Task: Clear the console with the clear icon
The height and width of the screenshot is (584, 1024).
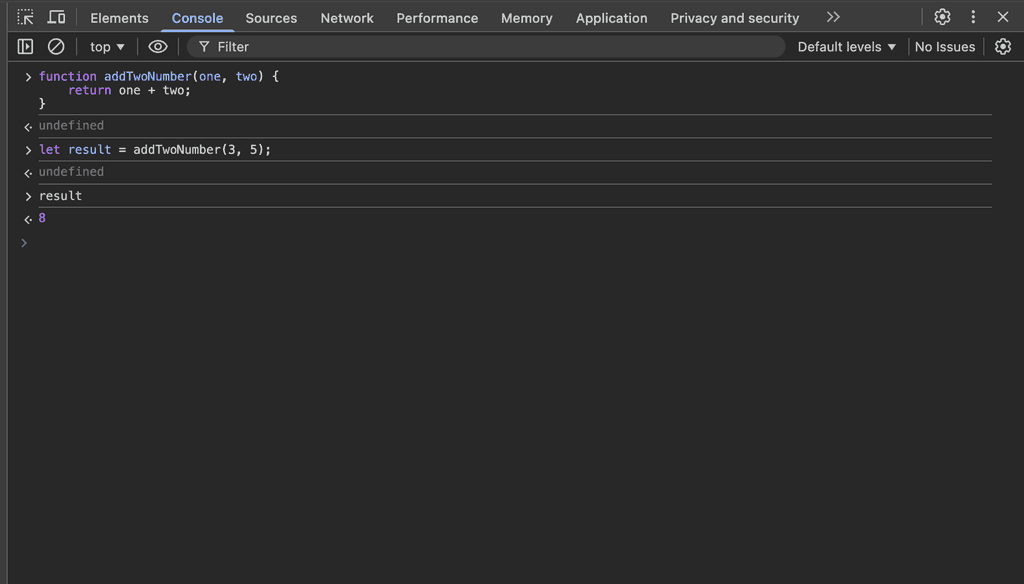Action: pyautogui.click(x=56, y=47)
